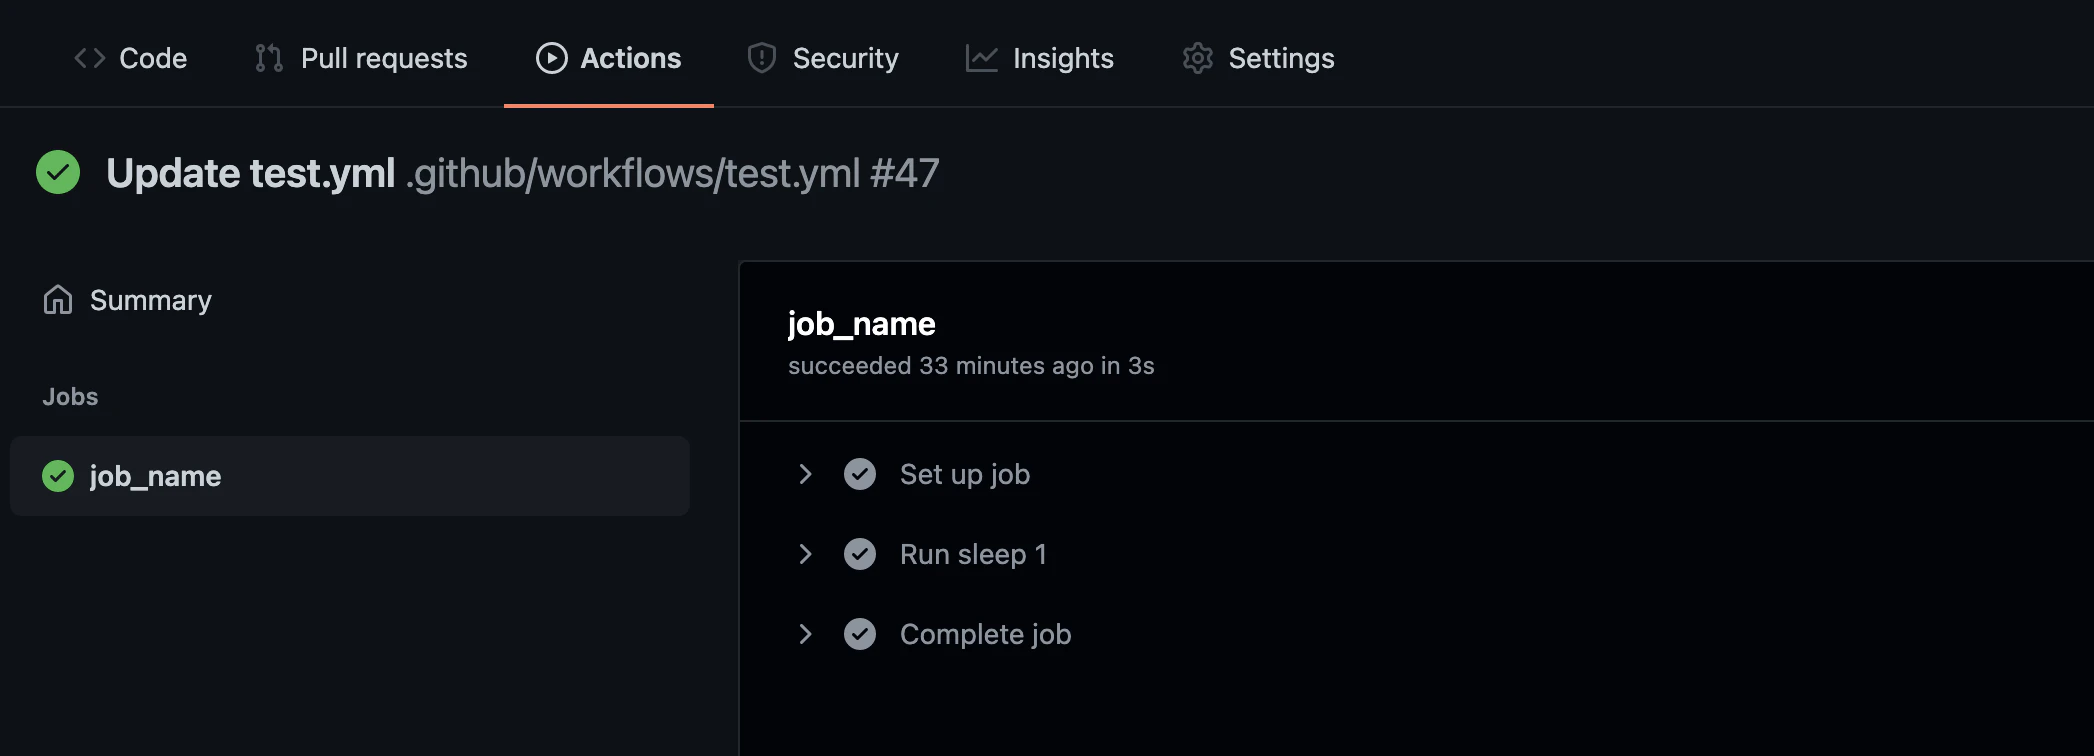Screen dimensions: 2094x756
Task: Expand the Complete job step
Action: coord(805,634)
